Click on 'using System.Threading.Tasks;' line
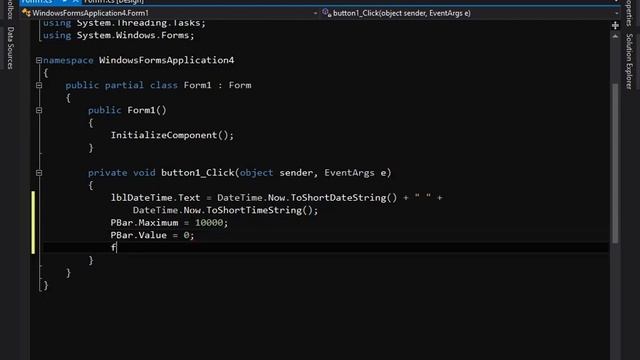 [124, 23]
